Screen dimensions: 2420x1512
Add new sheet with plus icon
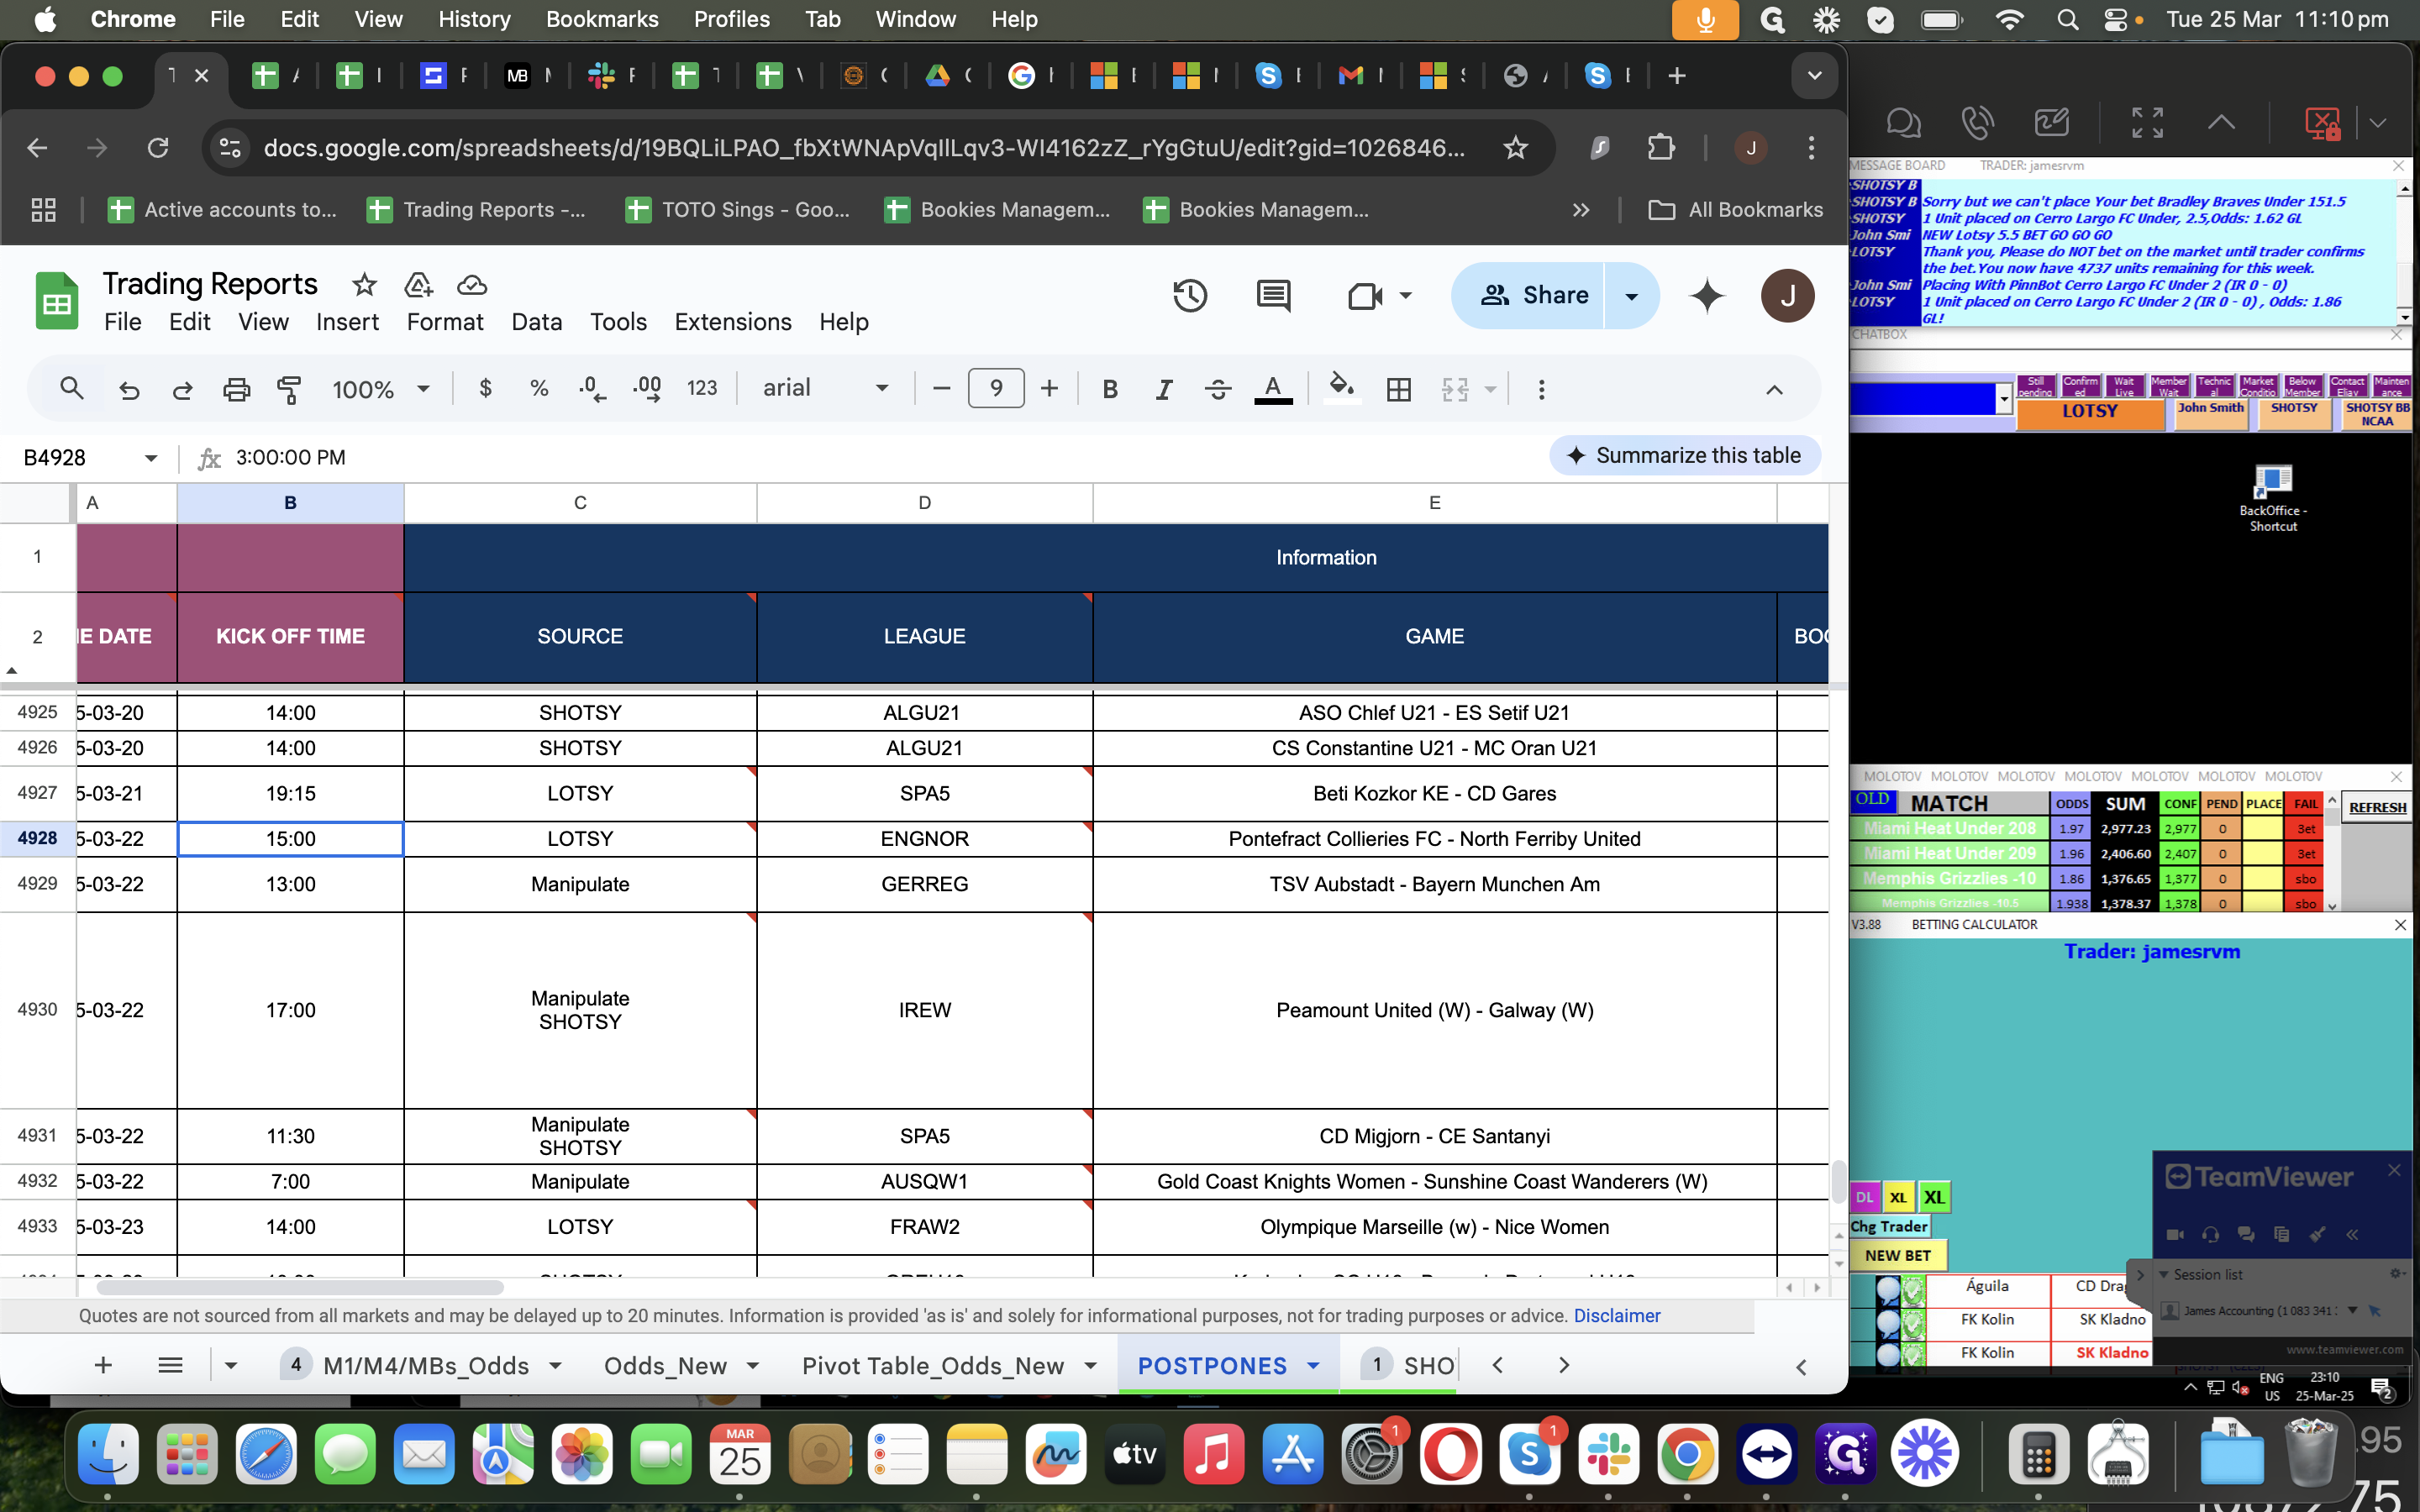[x=103, y=1366]
